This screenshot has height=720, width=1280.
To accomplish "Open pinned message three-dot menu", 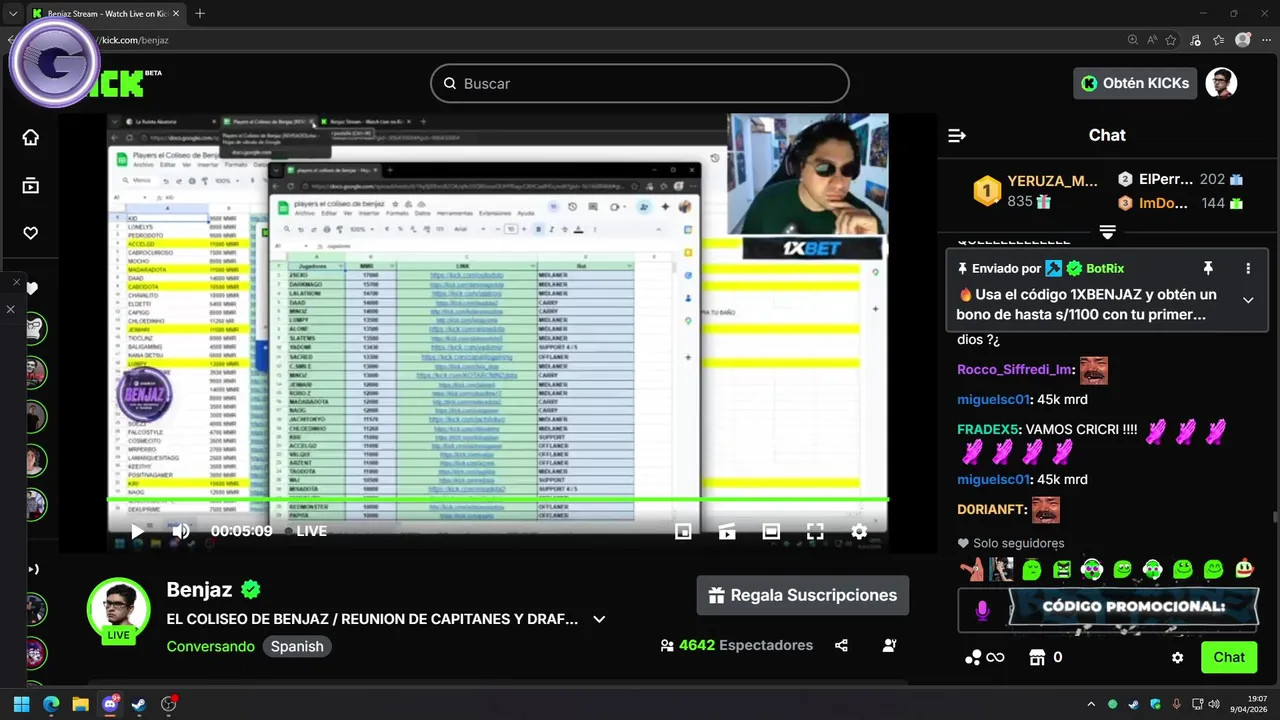I will click(x=1248, y=268).
